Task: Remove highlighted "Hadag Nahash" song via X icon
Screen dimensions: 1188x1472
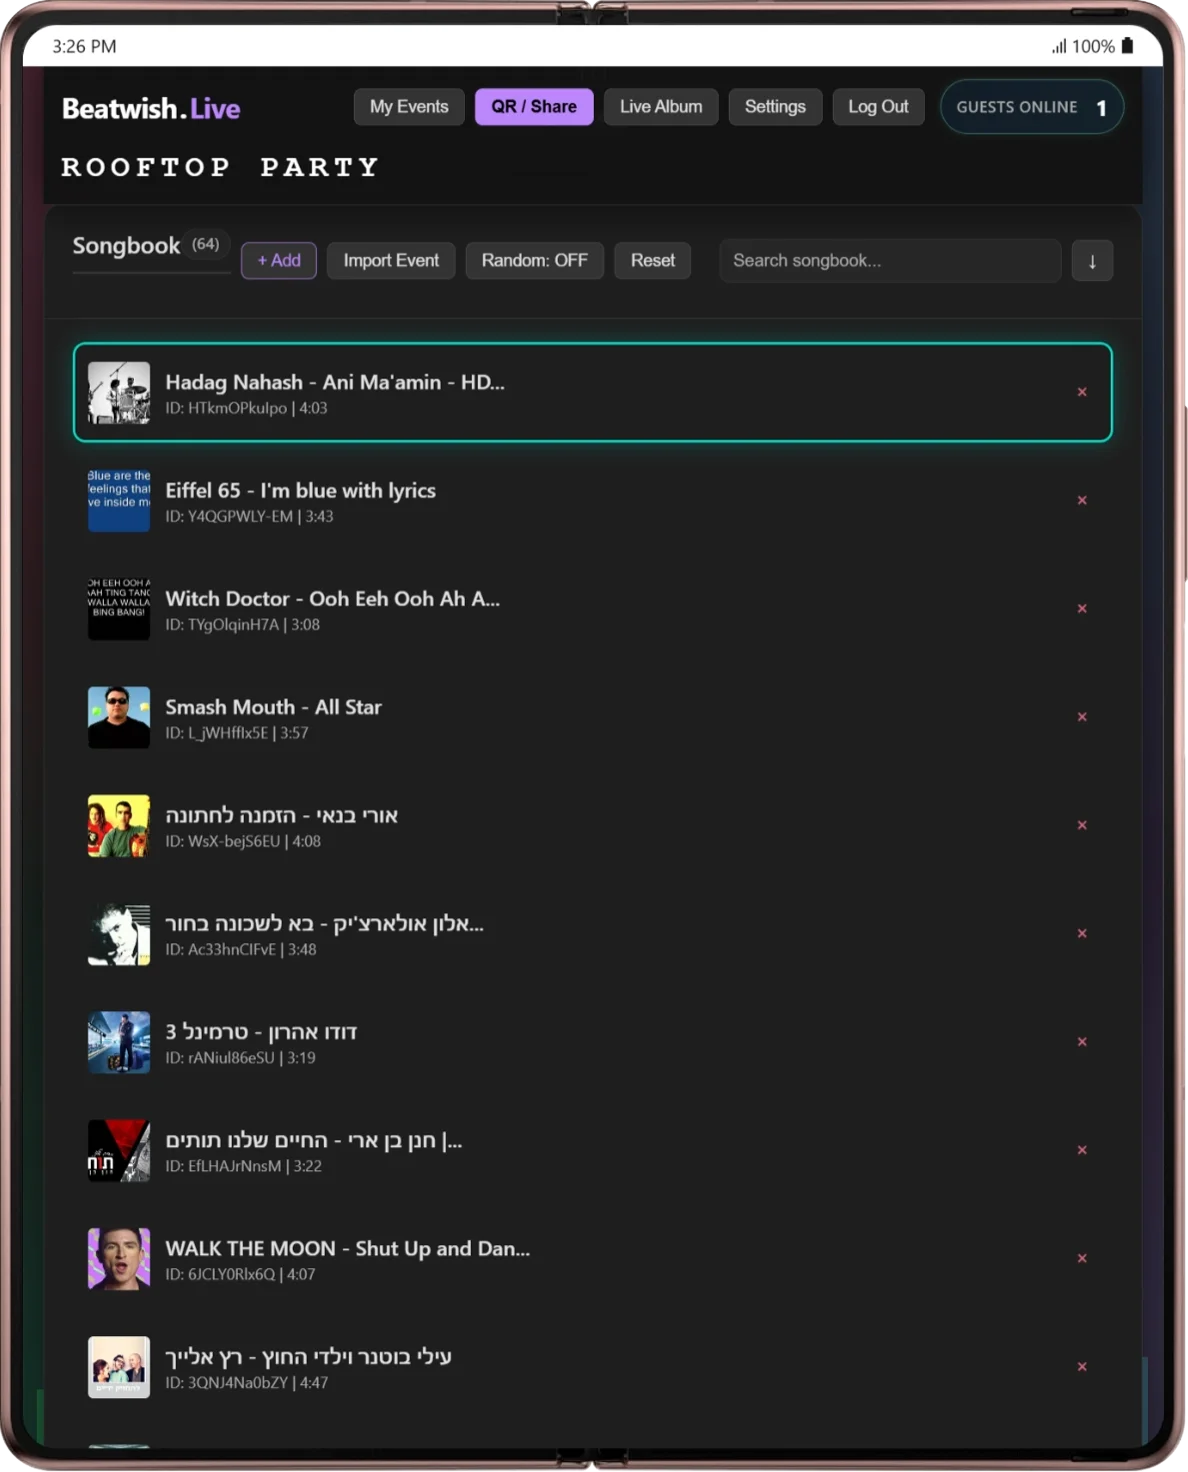Action: 1082,392
